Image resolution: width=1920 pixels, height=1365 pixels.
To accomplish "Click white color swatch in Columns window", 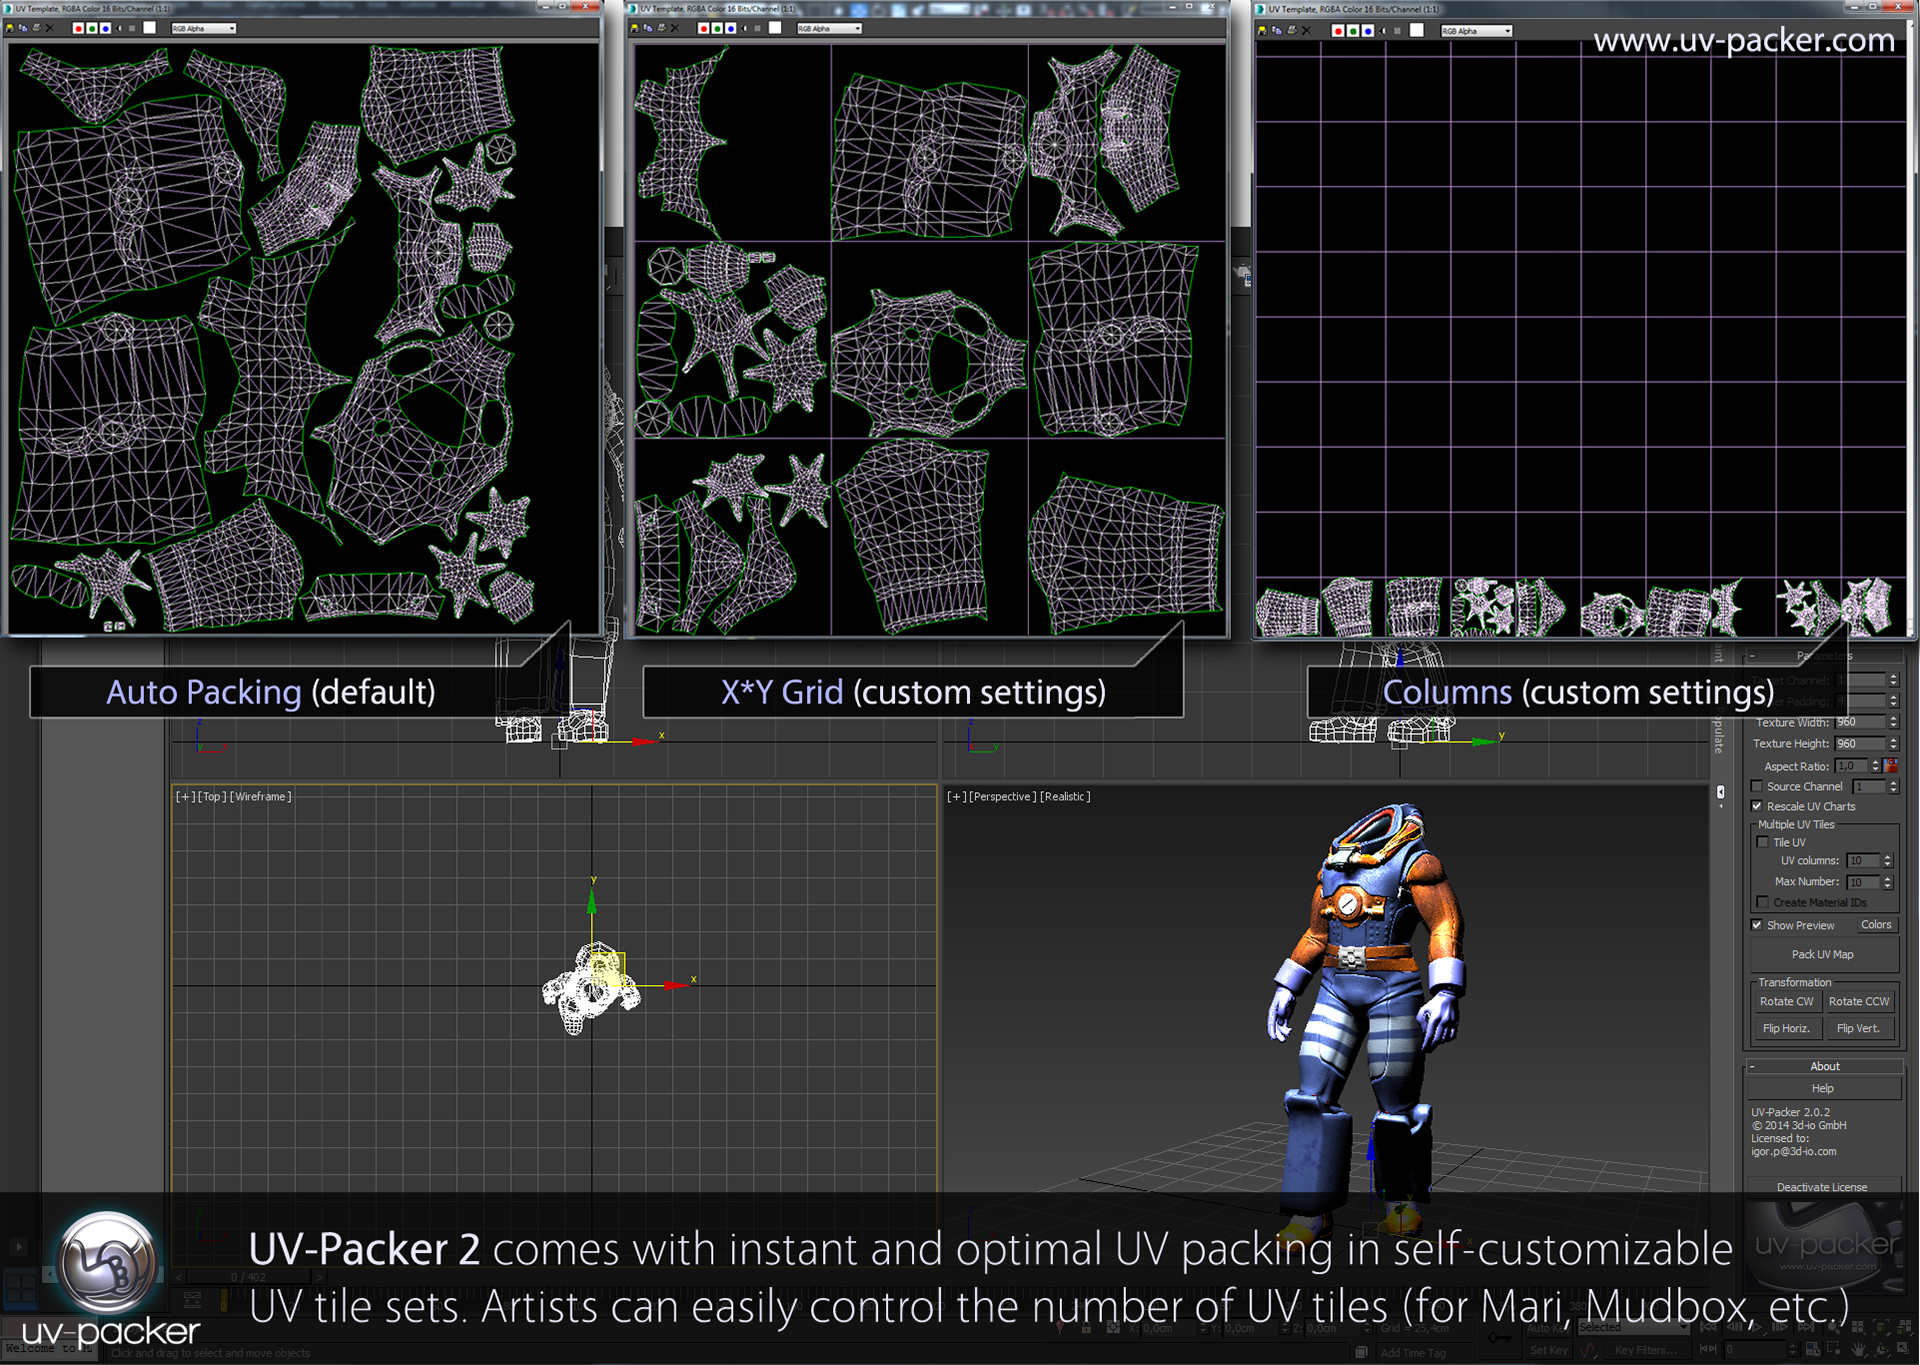I will (1416, 30).
